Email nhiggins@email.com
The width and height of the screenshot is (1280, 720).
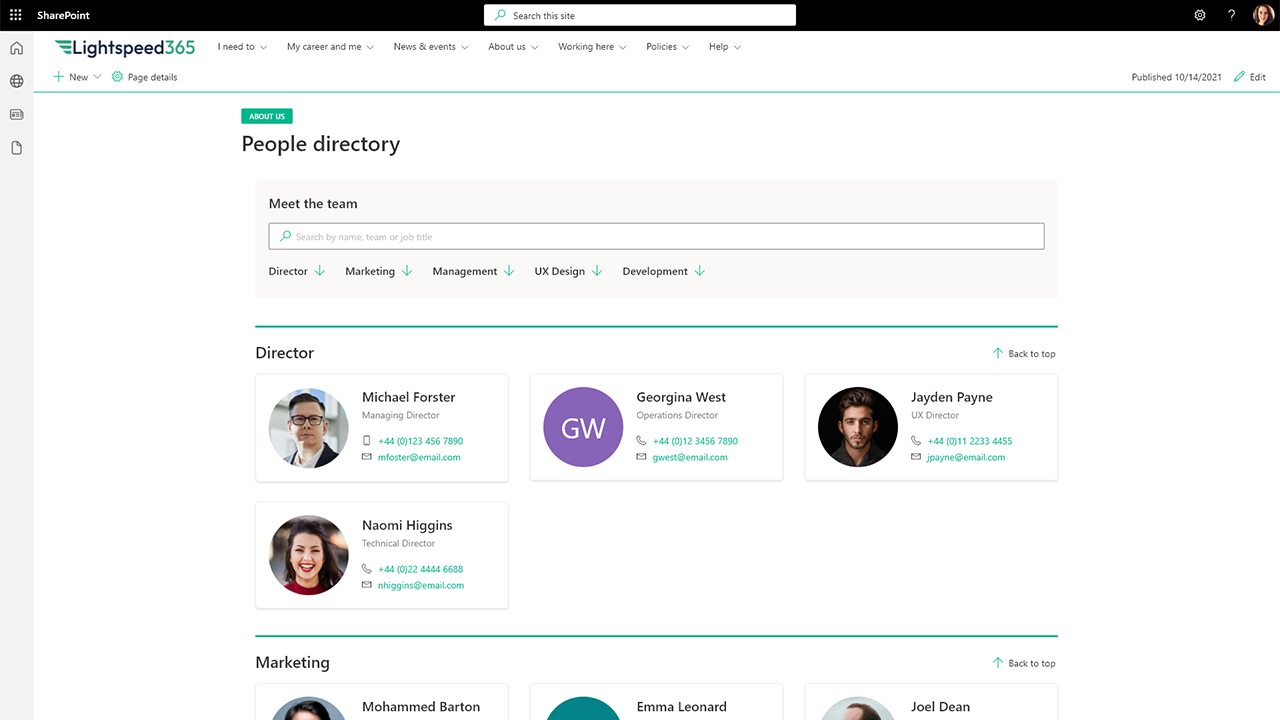[421, 585]
